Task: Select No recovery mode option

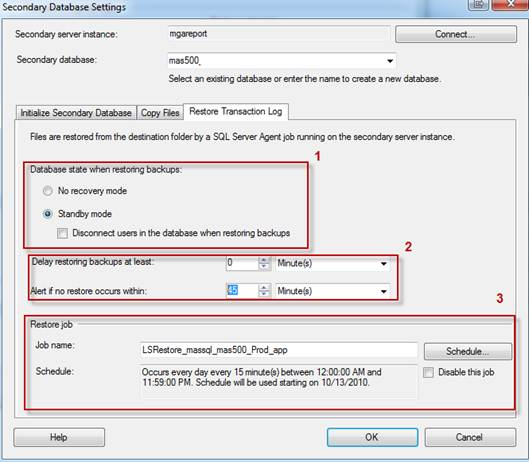Action: (x=48, y=191)
